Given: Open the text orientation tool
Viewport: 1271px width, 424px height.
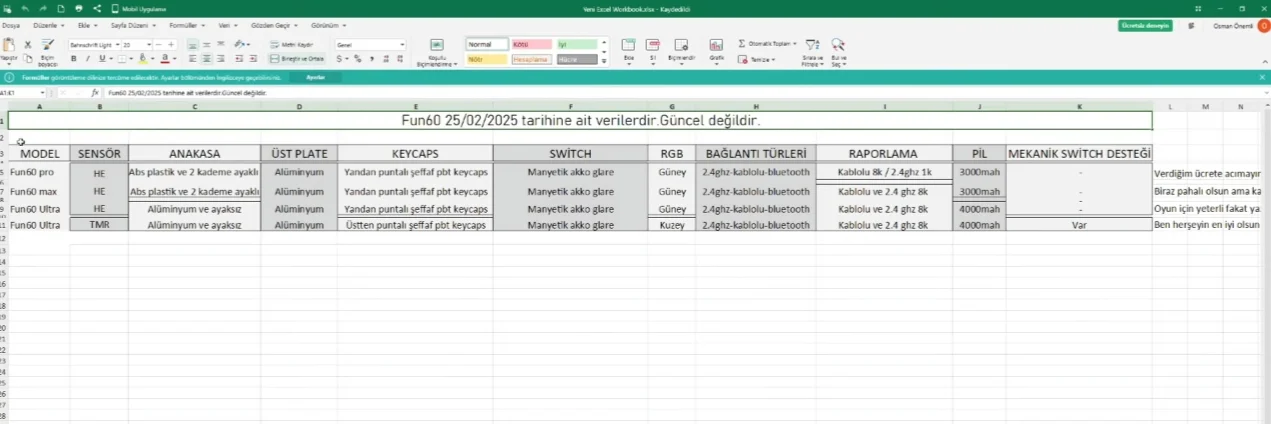Looking at the screenshot, I should point(240,45).
